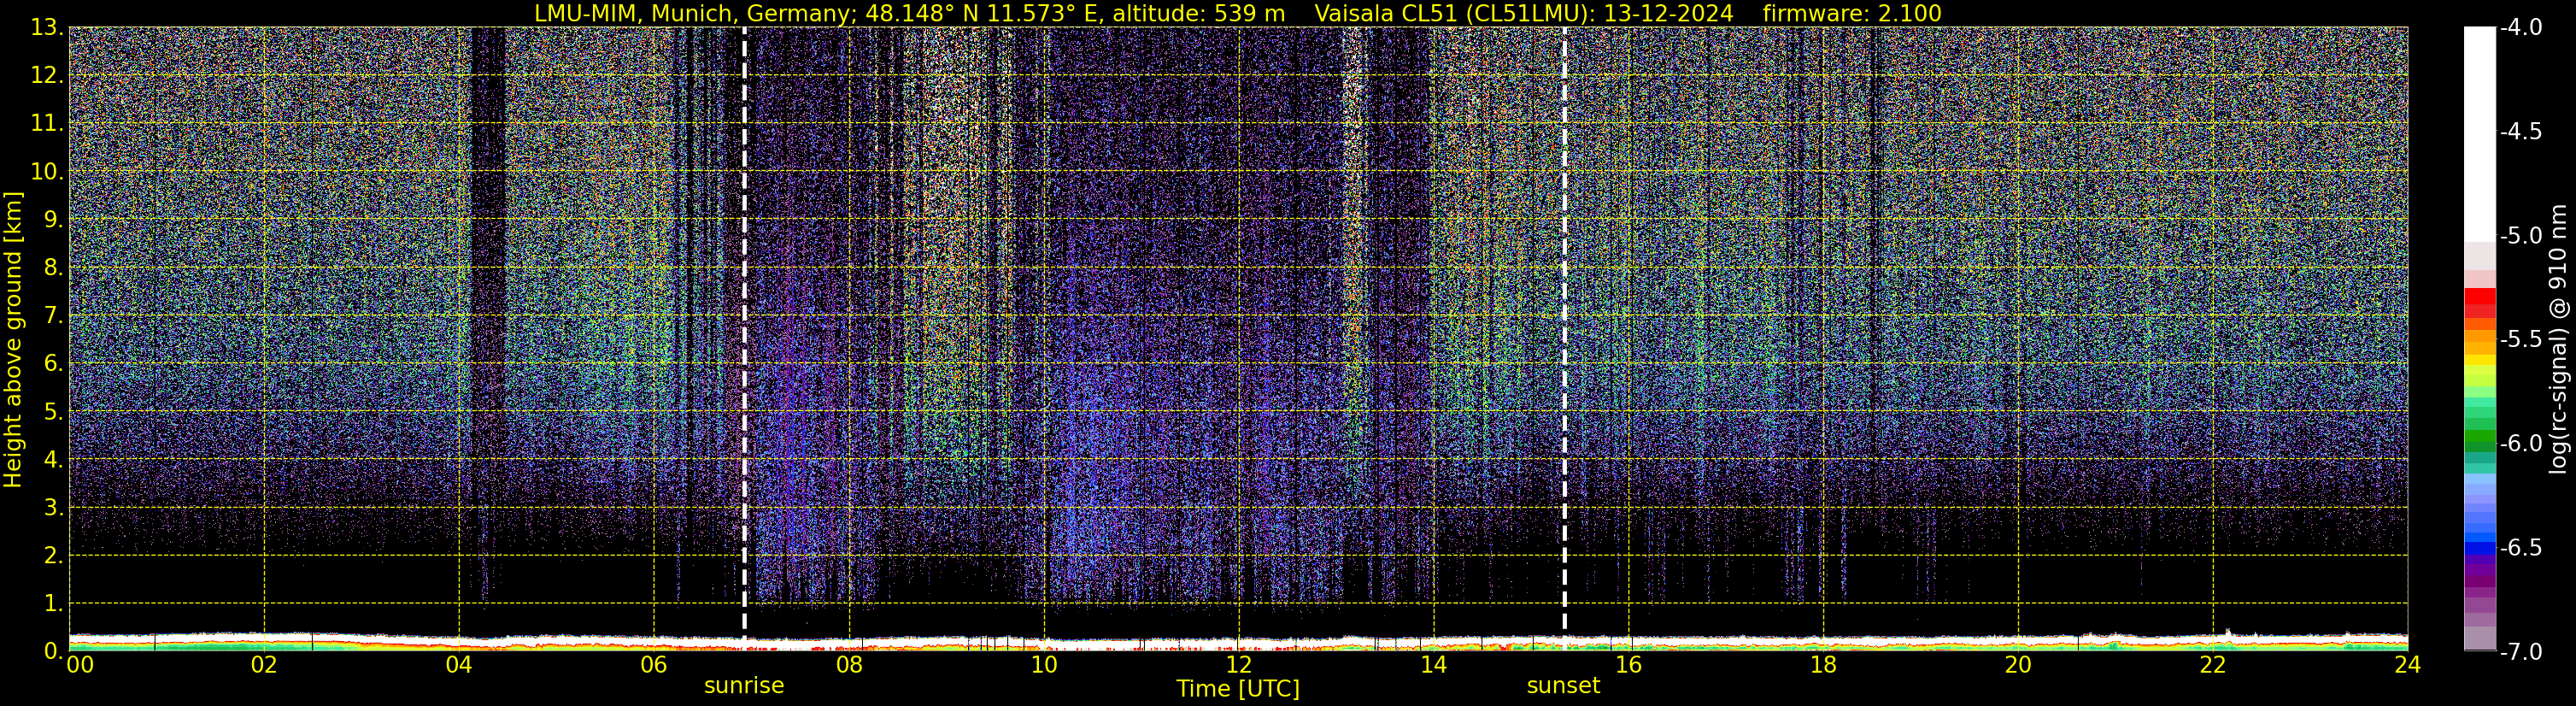Image resolution: width=2576 pixels, height=706 pixels.
Task: Click time axis tick '12'
Action: [1239, 665]
